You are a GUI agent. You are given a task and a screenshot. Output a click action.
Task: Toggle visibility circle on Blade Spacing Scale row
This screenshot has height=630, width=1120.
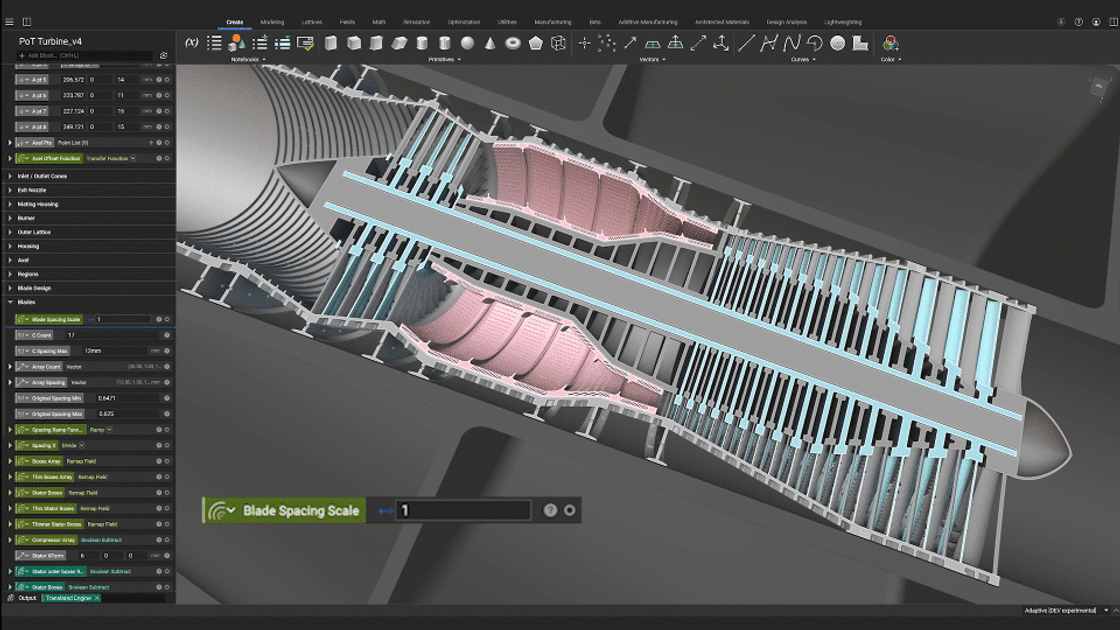[167, 319]
